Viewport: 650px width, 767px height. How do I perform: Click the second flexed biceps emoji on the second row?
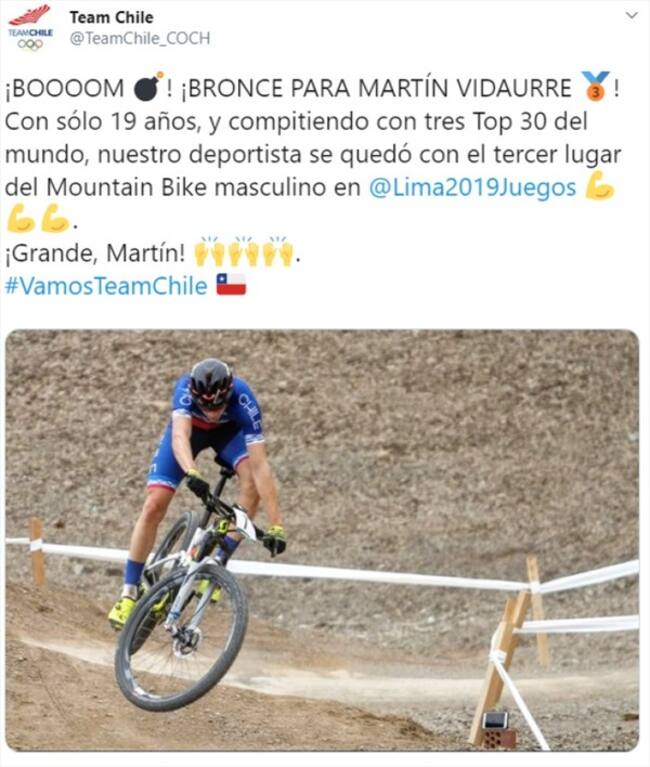pos(55,219)
